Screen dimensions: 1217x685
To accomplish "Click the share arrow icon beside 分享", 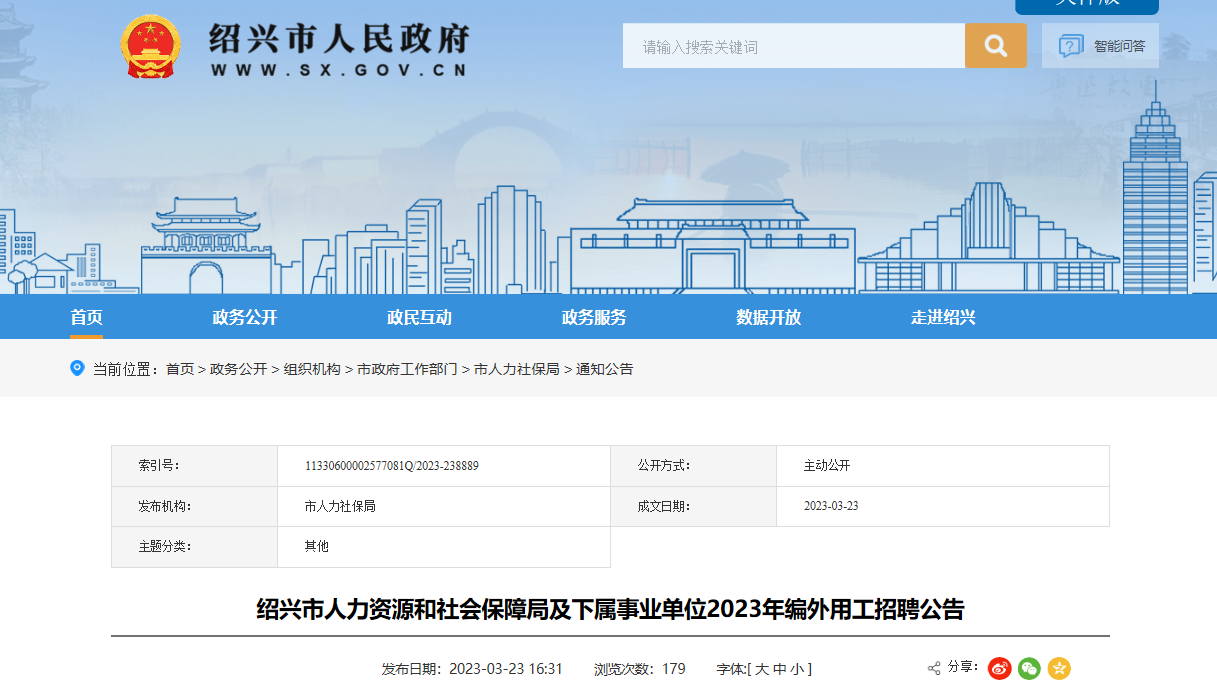I will [934, 668].
